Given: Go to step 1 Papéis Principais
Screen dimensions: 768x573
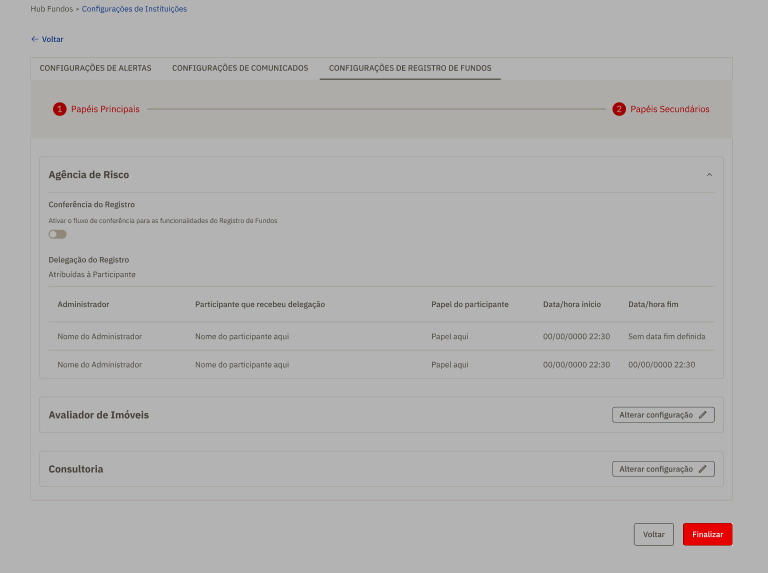Looking at the screenshot, I should (96, 109).
